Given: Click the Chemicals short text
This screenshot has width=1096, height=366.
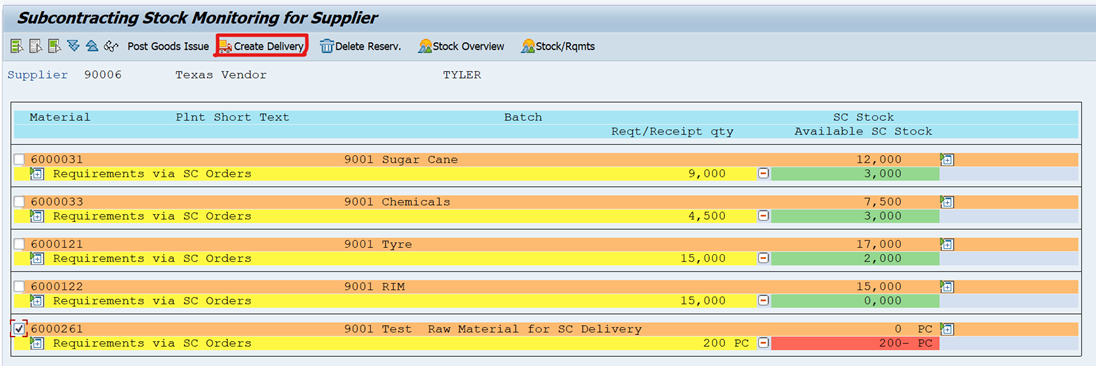Looking at the screenshot, I should (416, 202).
